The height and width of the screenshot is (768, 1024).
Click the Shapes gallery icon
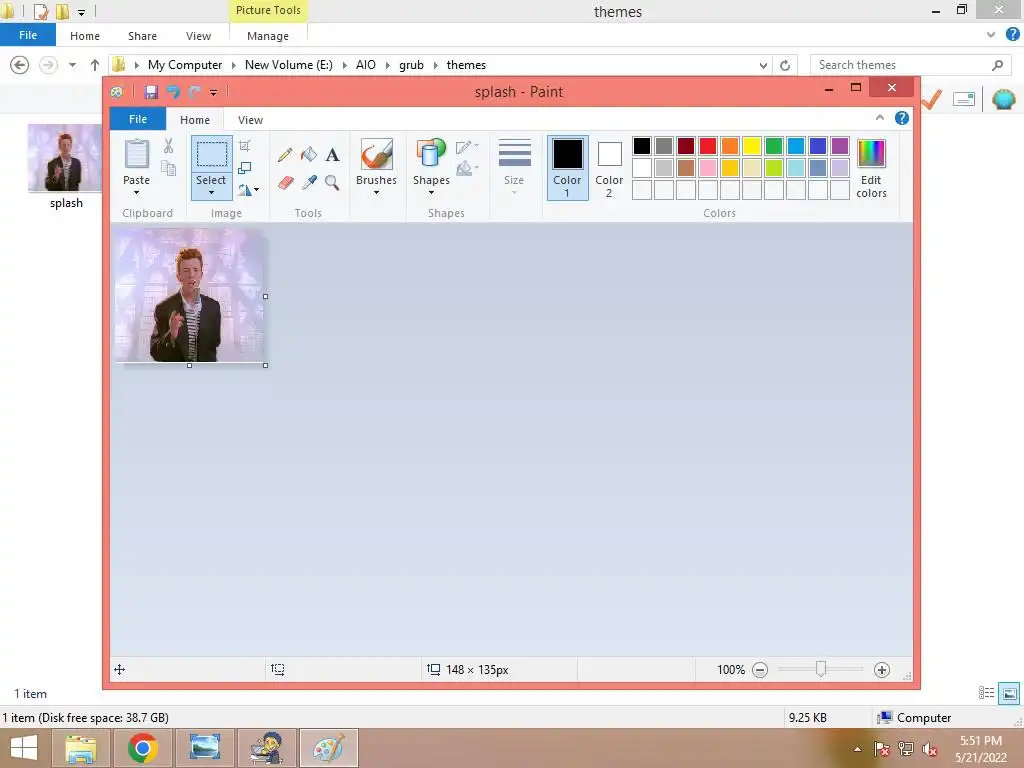click(x=431, y=154)
